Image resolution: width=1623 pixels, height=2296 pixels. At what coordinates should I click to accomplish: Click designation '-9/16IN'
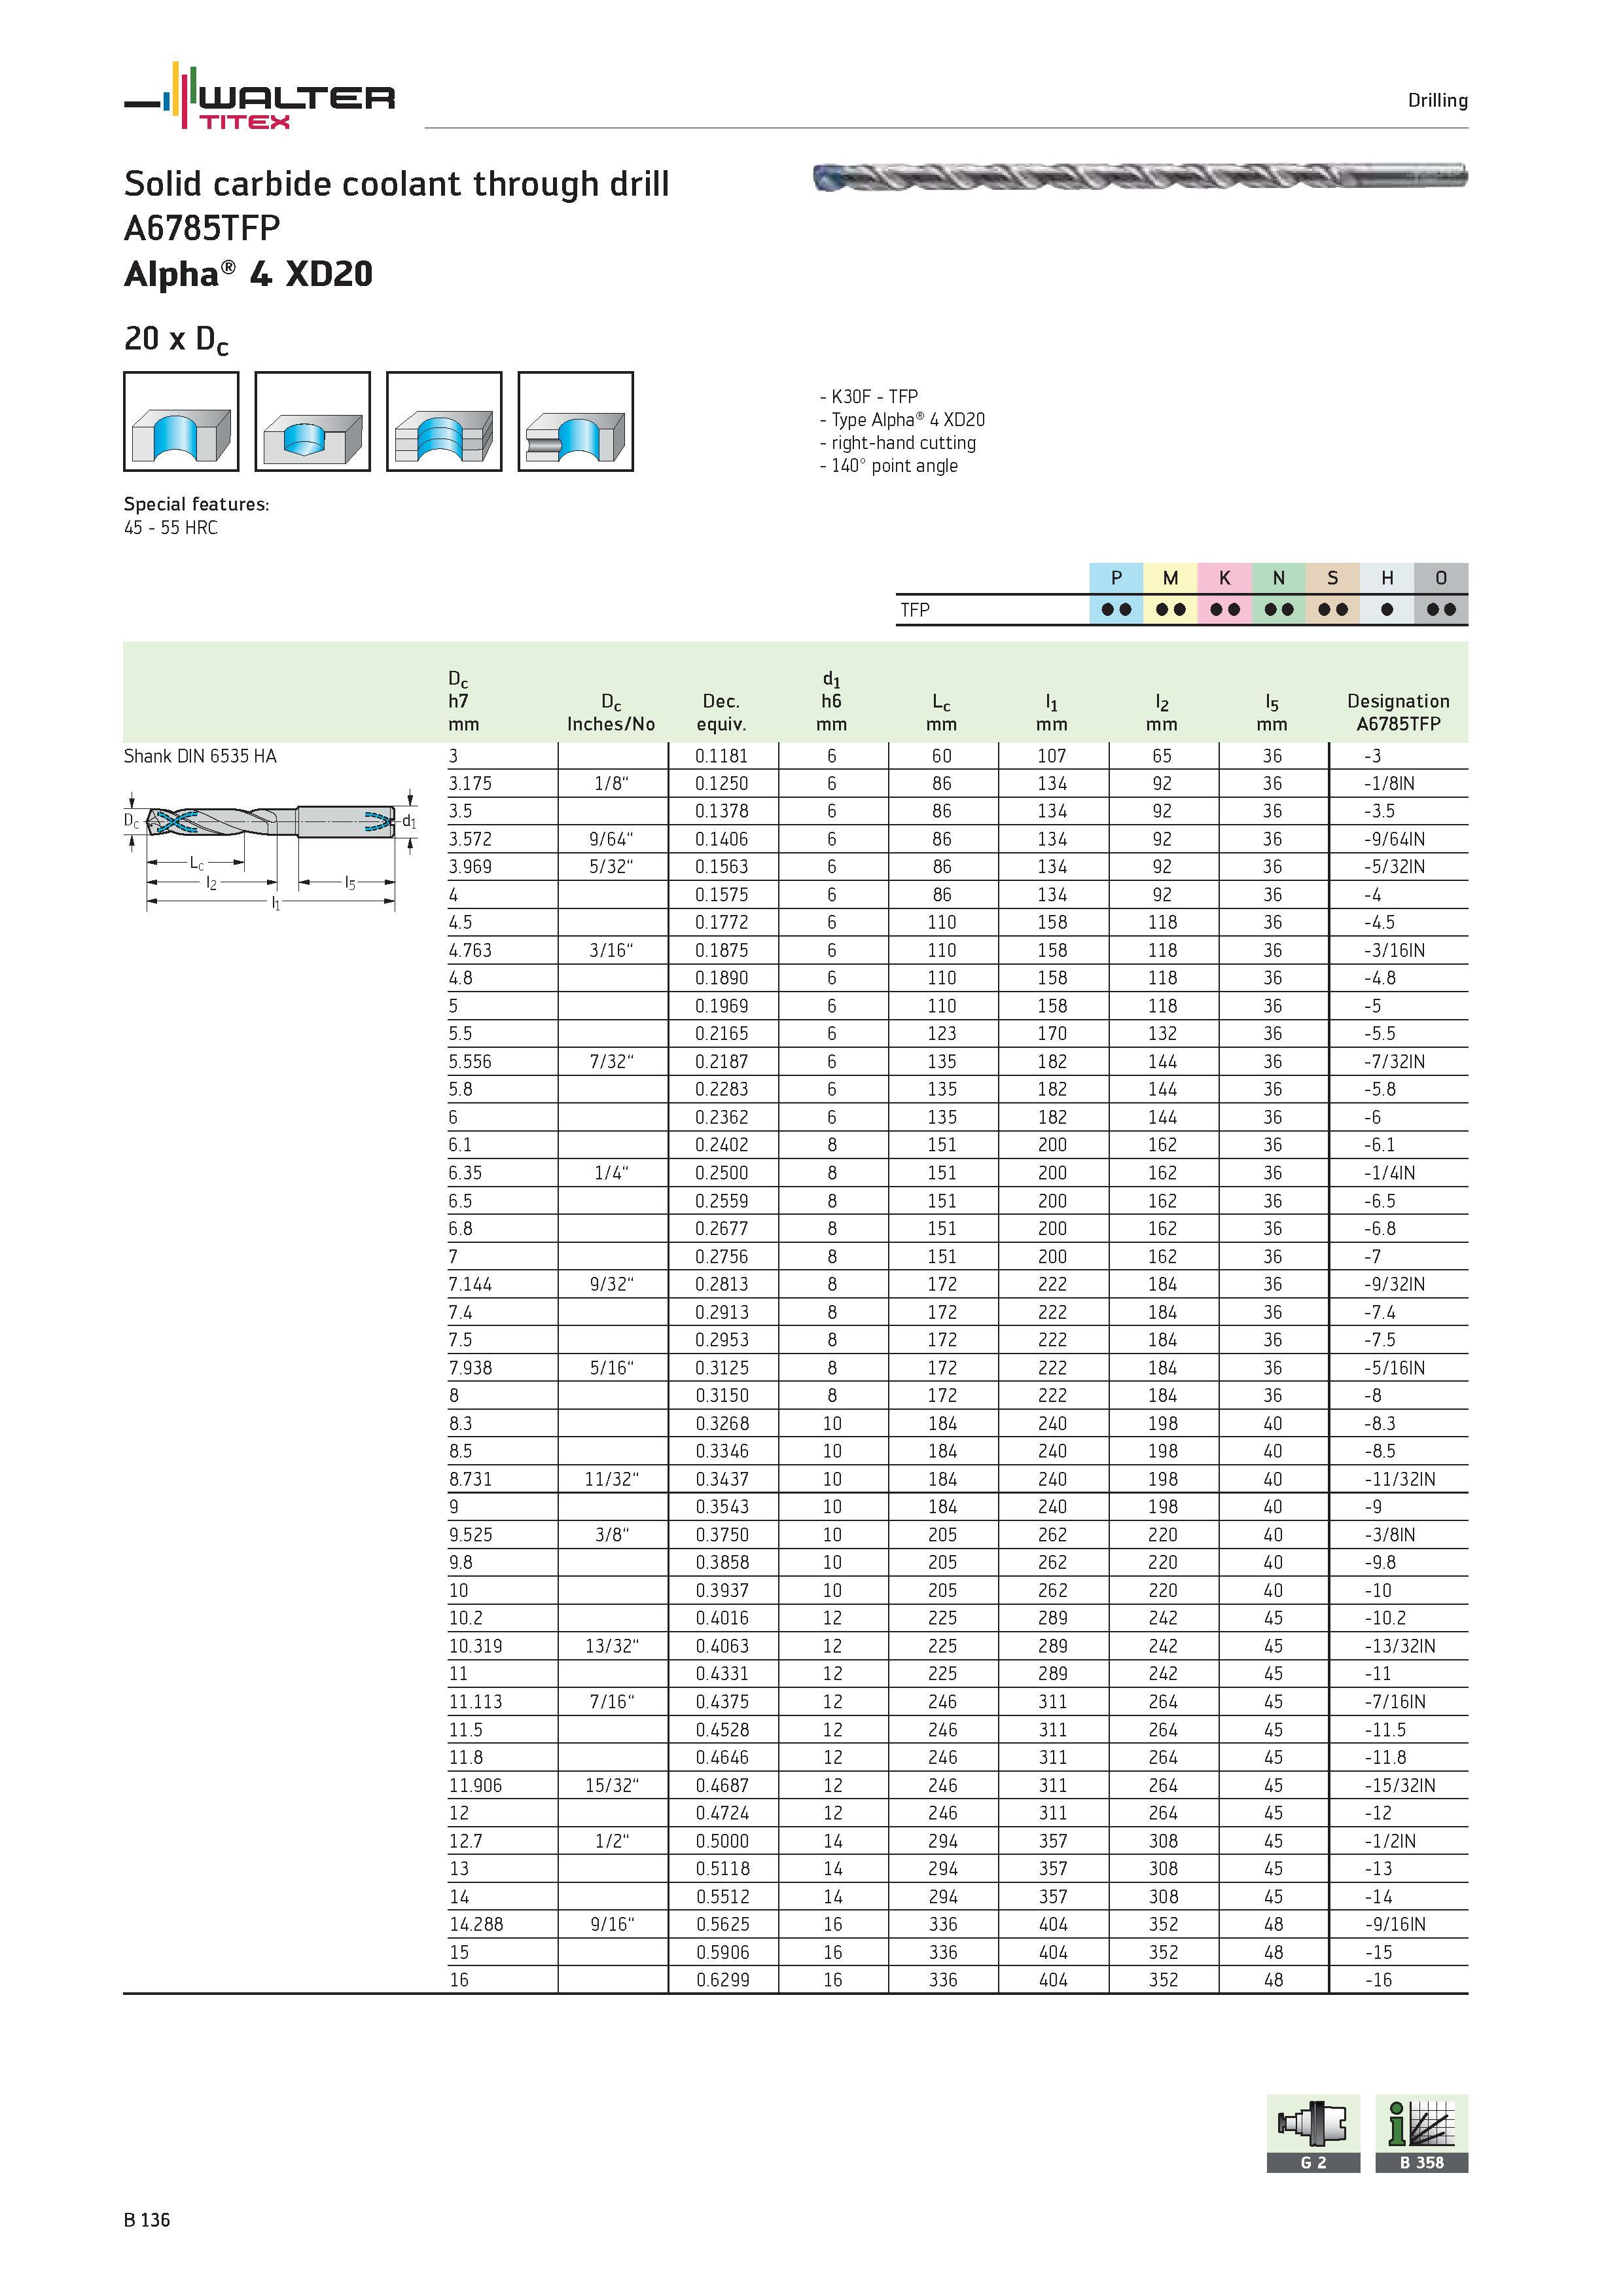(x=1395, y=1924)
